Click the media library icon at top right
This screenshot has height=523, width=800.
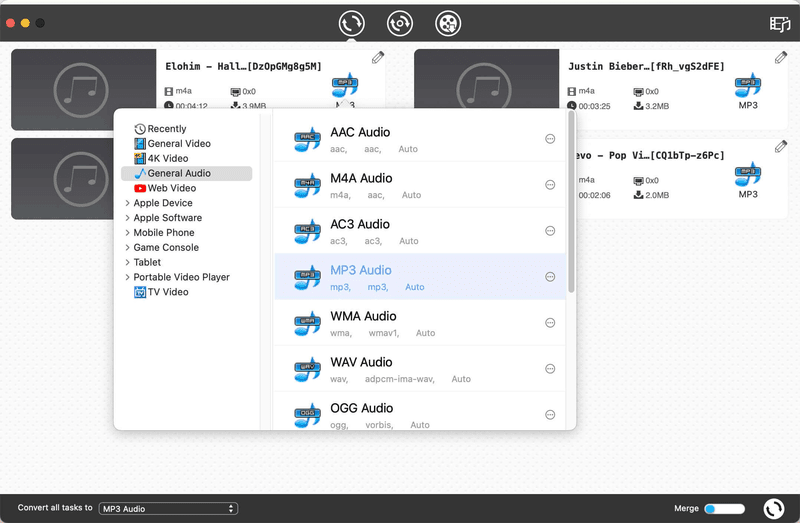pyautogui.click(x=780, y=23)
